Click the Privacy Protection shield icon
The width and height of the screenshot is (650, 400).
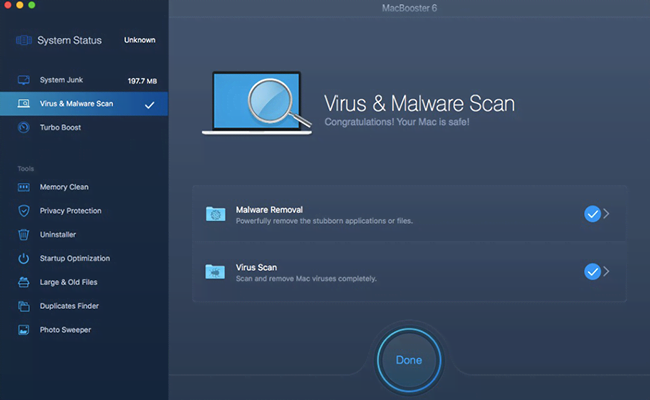click(24, 211)
